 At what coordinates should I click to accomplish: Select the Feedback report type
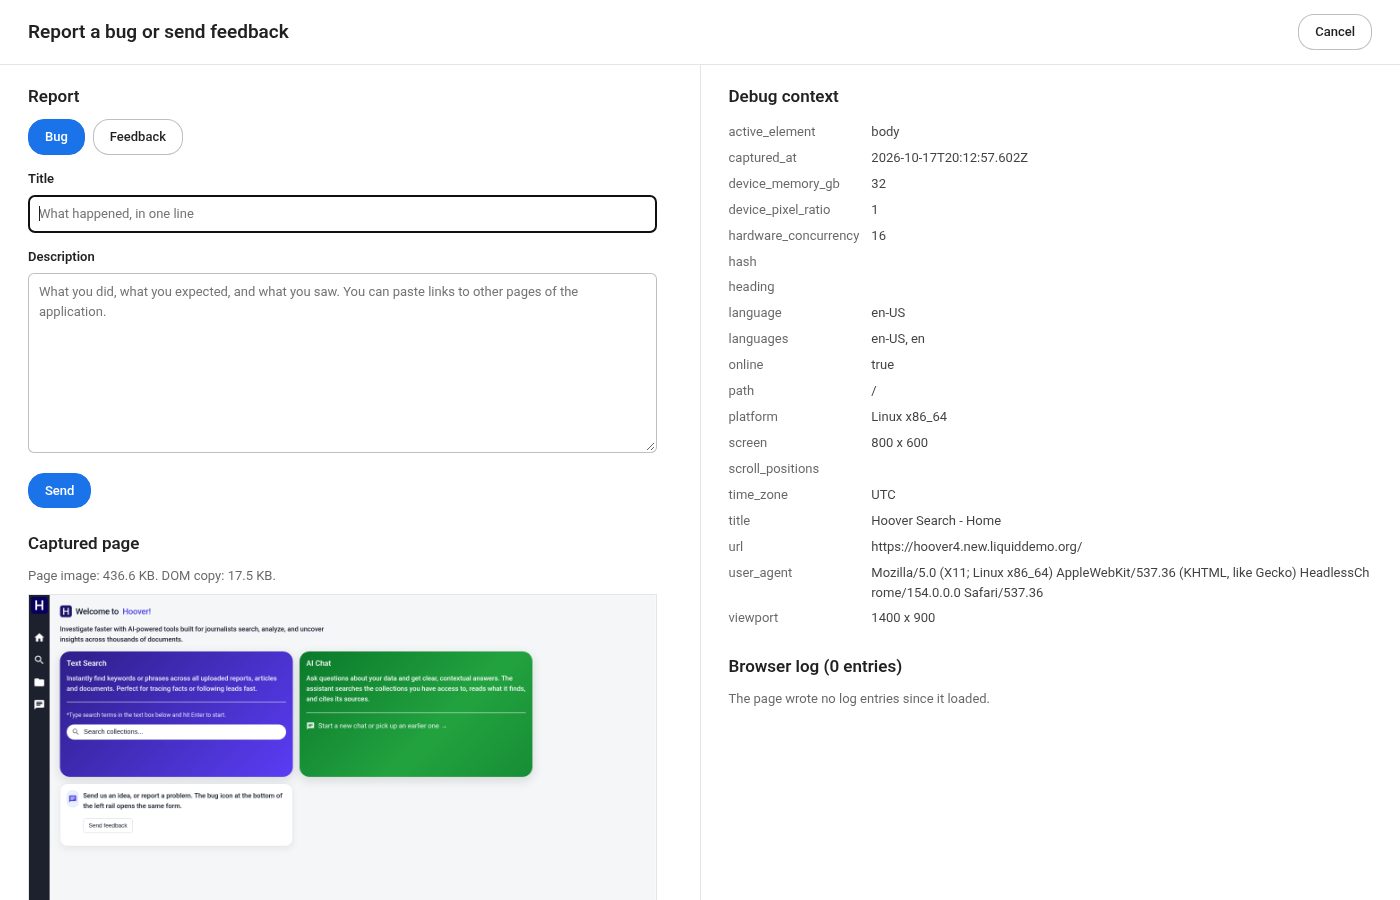click(x=138, y=137)
